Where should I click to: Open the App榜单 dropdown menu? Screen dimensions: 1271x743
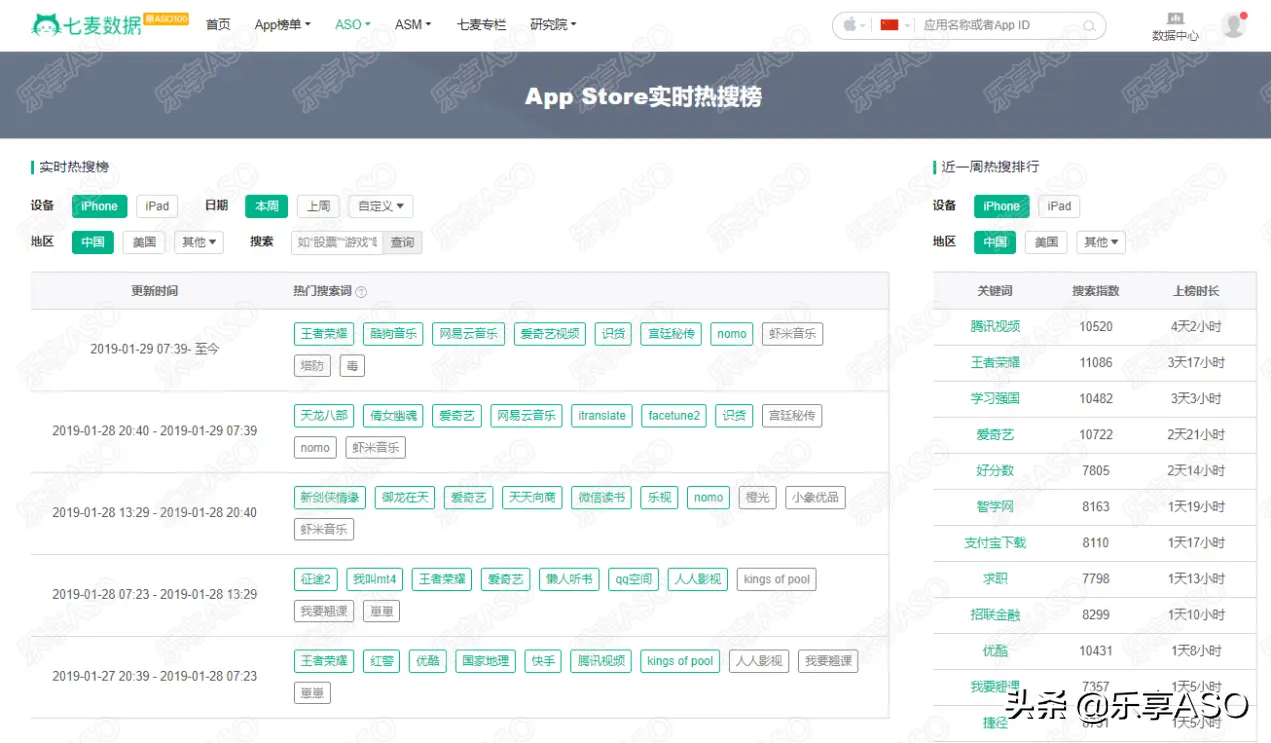[282, 25]
